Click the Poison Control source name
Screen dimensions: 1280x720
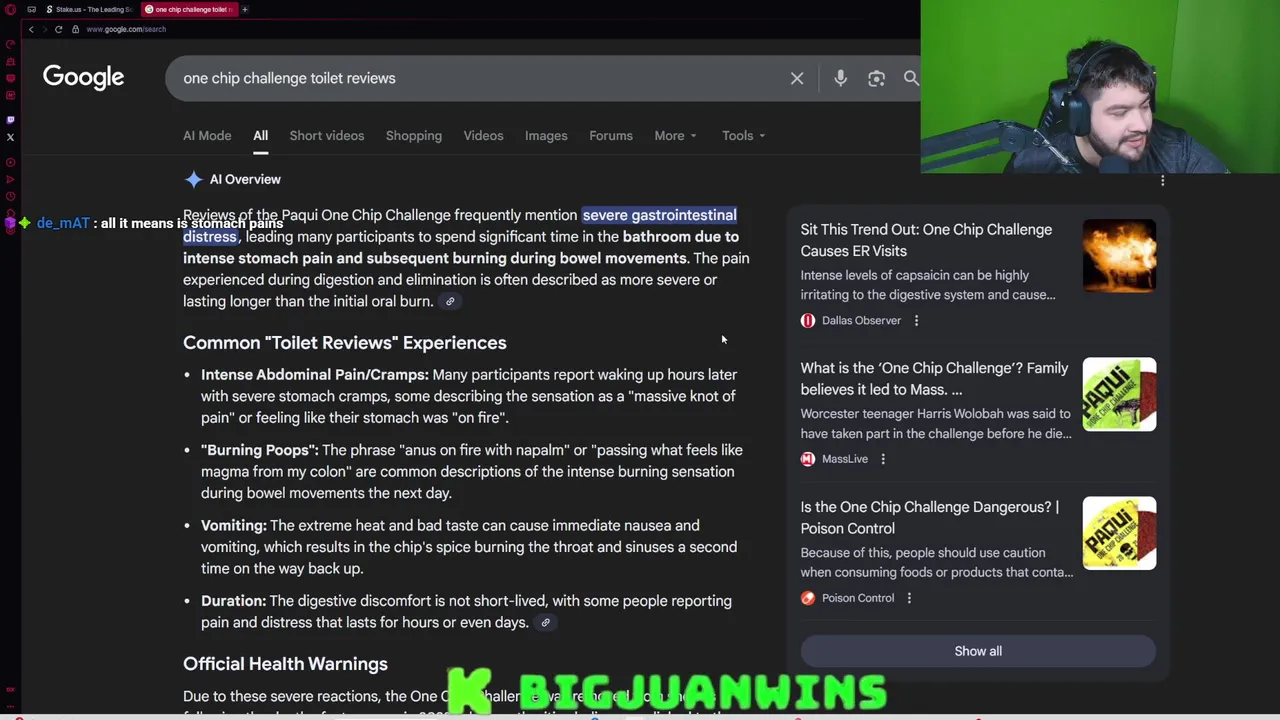tap(858, 598)
